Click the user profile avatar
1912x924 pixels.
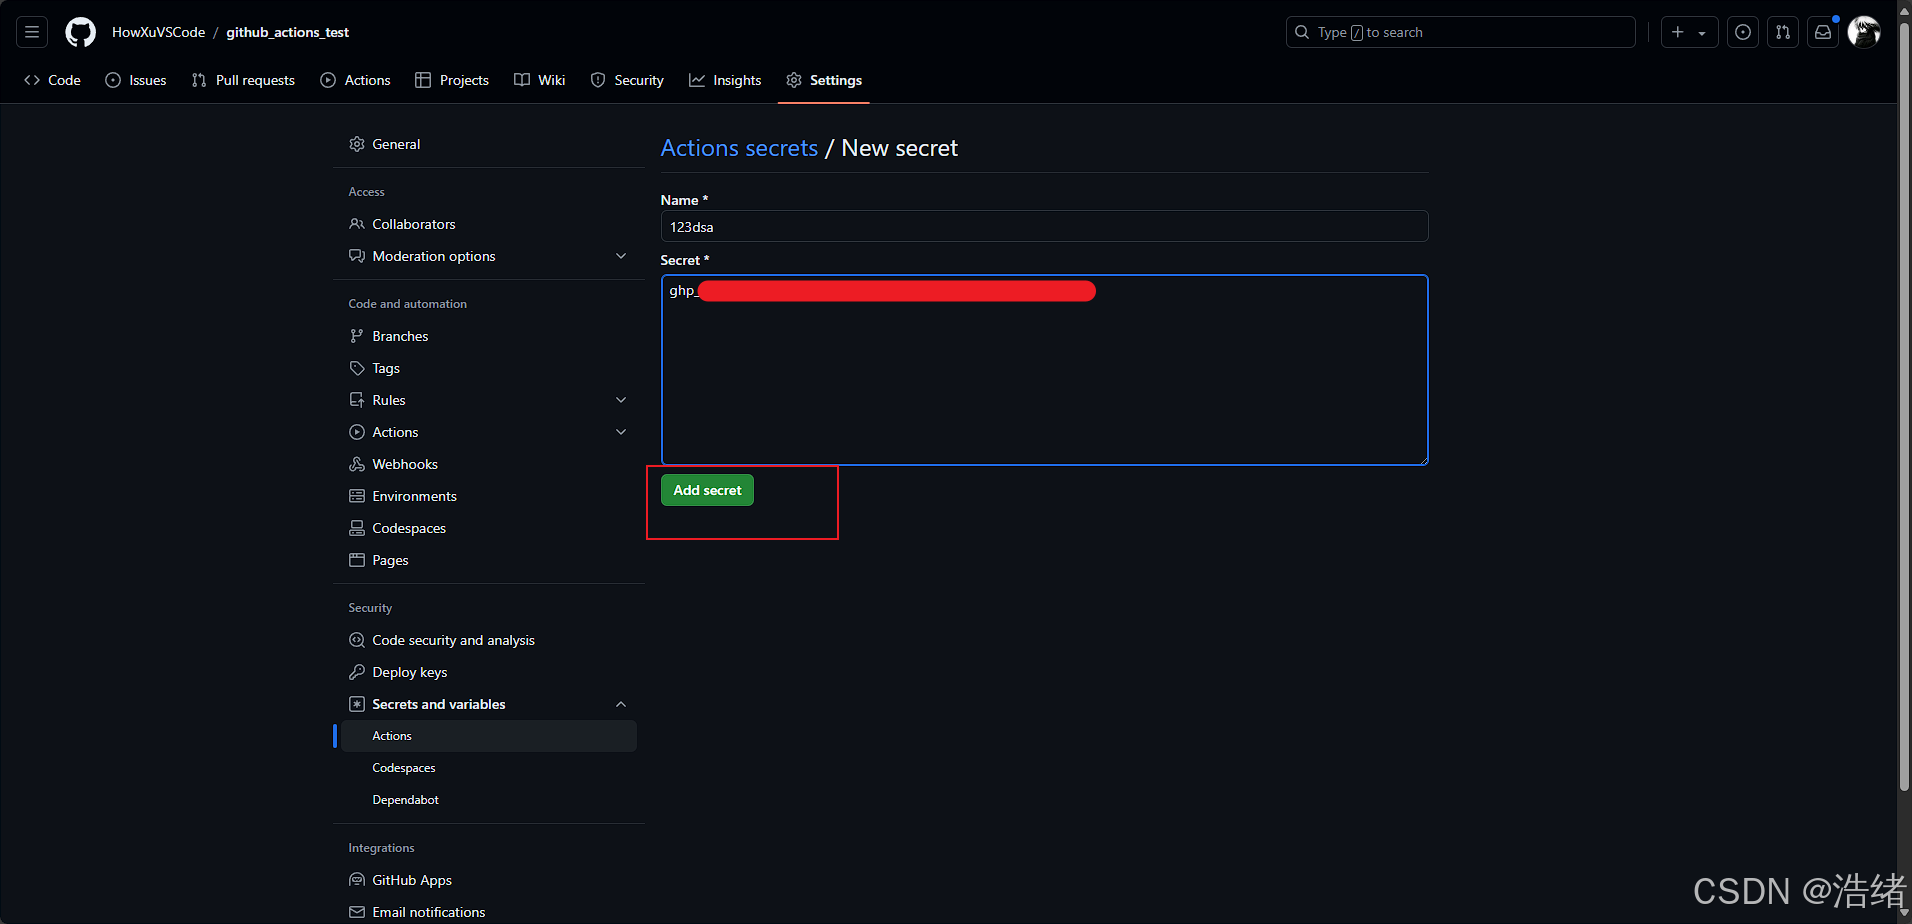point(1863,32)
